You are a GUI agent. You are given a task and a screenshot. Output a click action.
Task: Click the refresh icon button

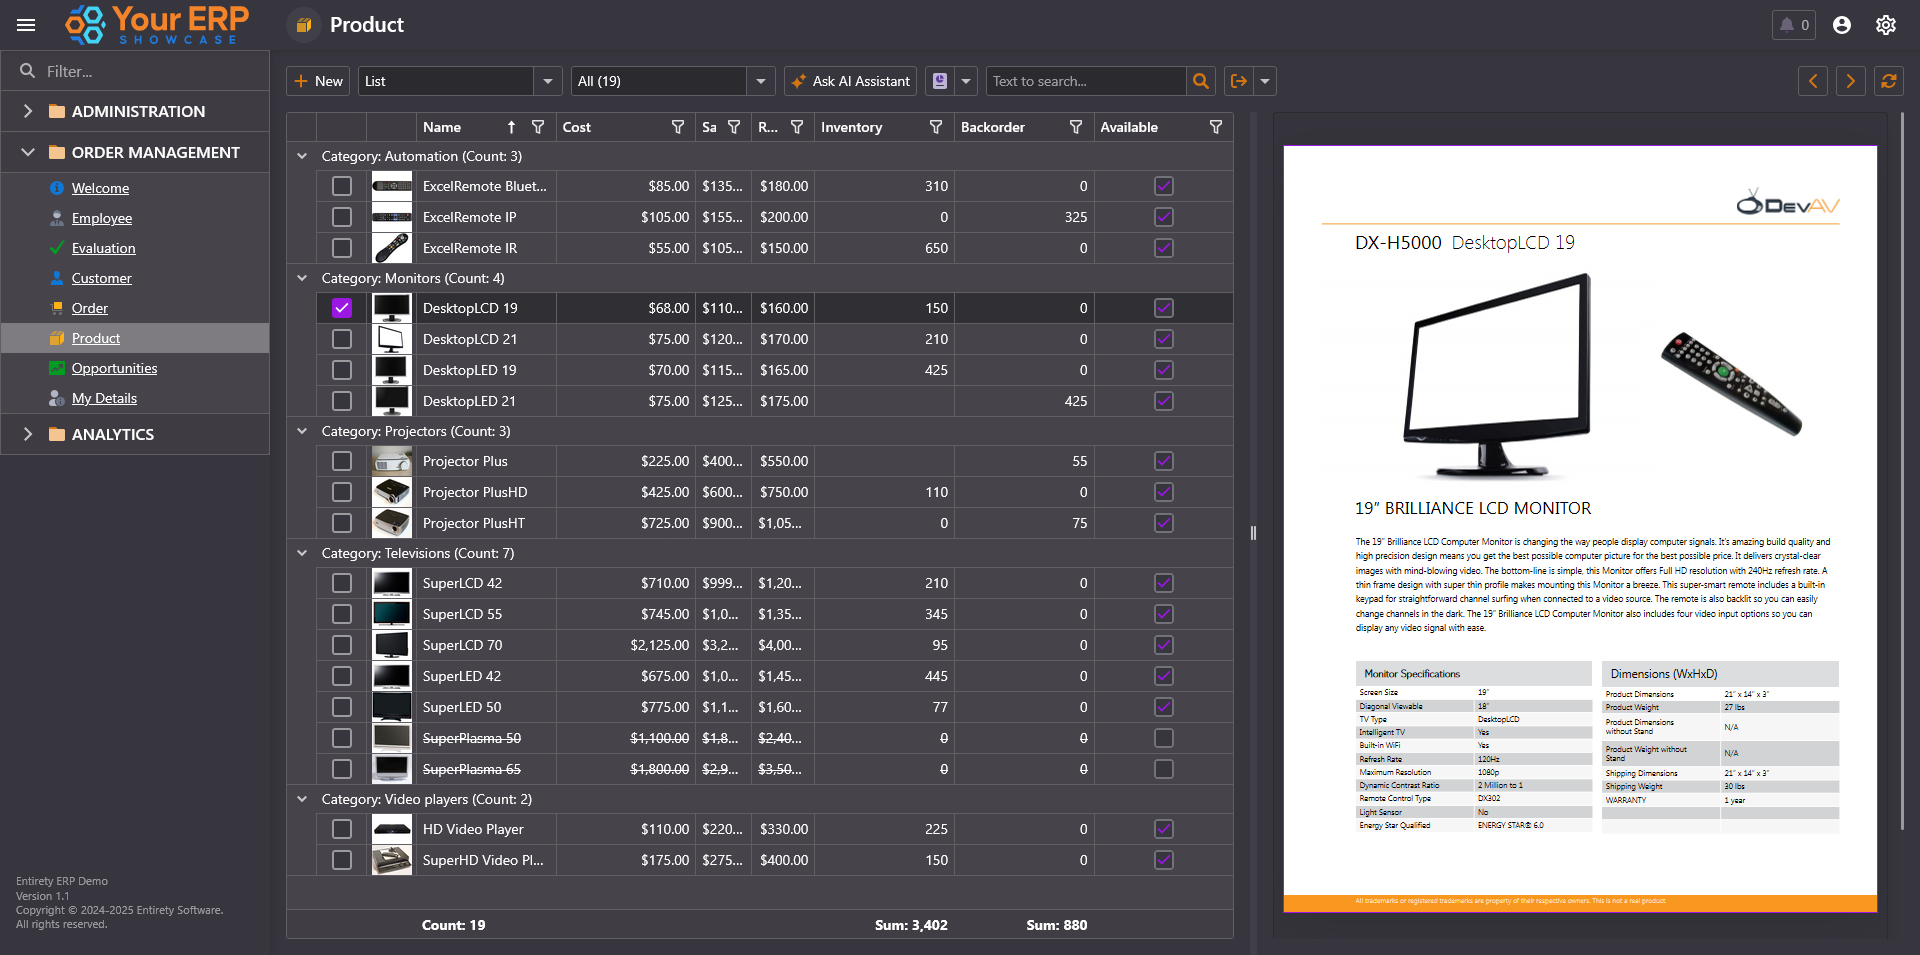pyautogui.click(x=1888, y=81)
